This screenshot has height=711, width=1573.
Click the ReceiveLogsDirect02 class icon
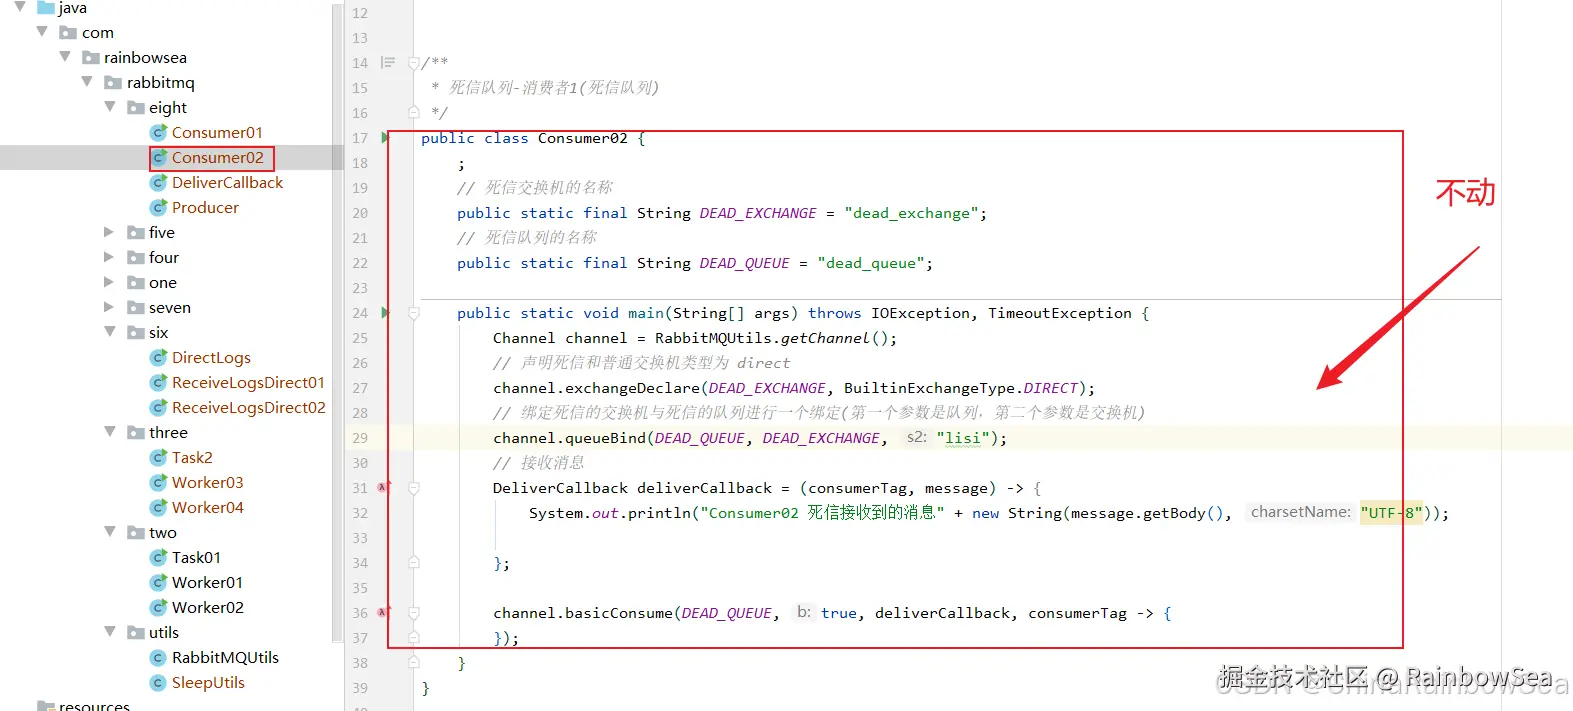(158, 407)
